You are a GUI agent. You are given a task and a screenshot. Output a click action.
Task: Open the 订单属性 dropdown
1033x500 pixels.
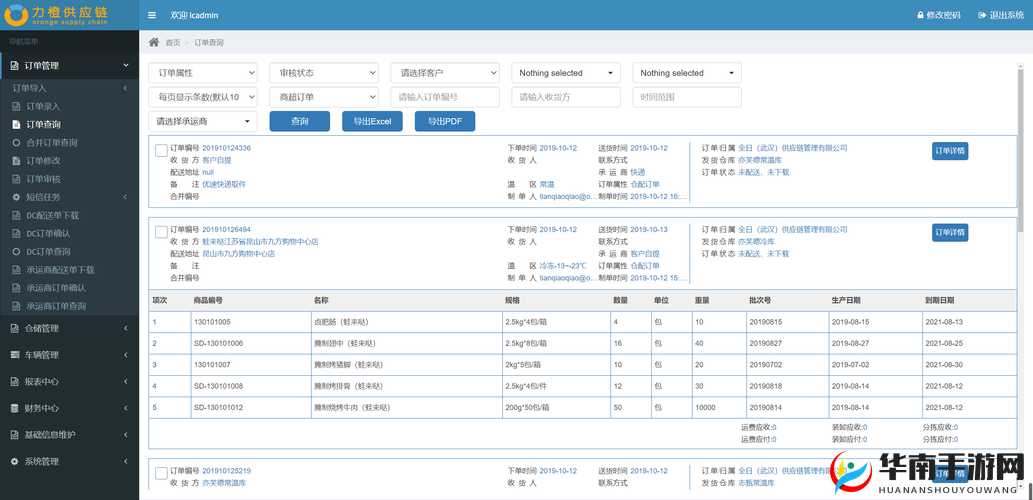(203, 73)
